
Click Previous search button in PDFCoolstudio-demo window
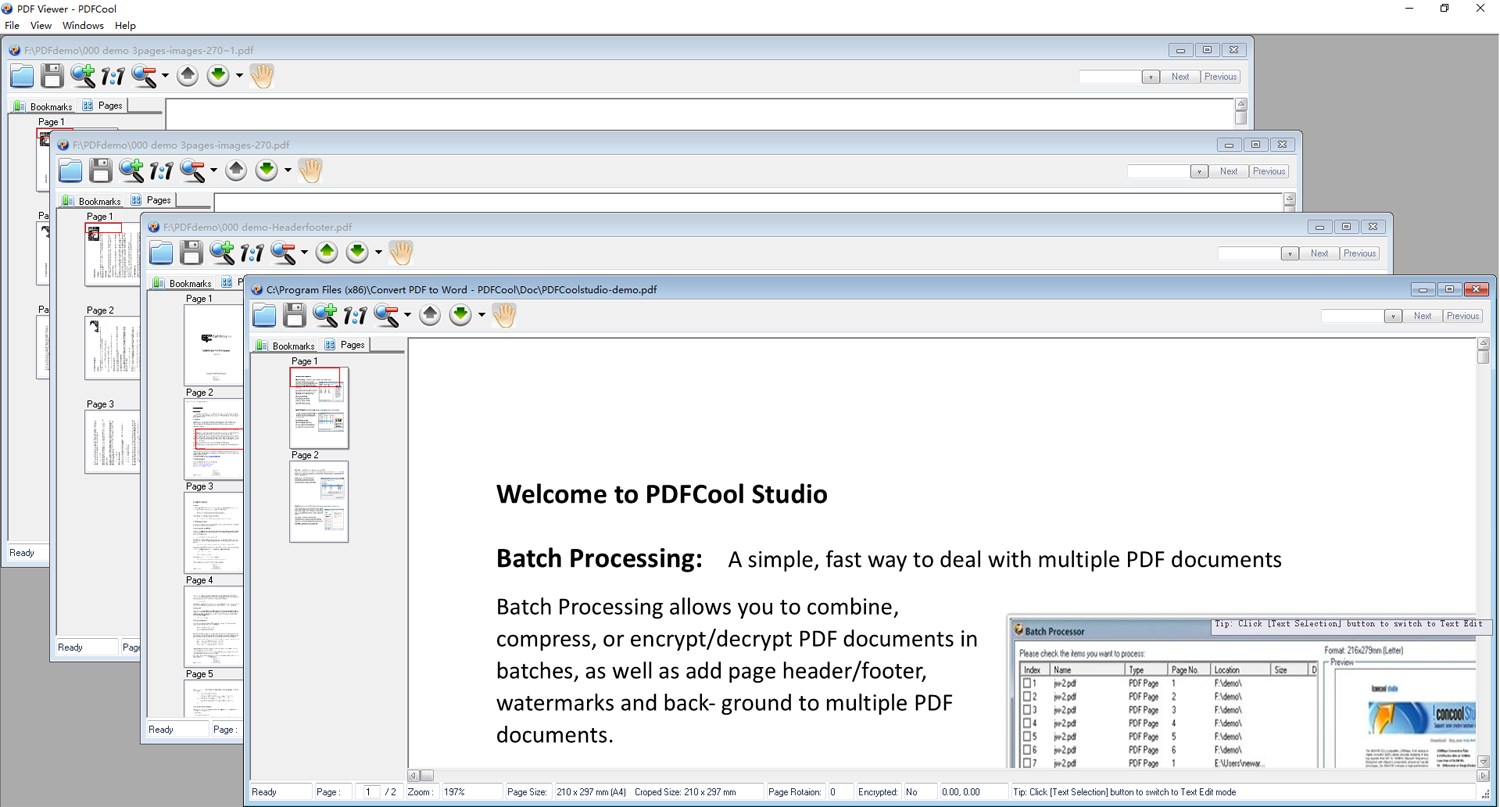pyautogui.click(x=1462, y=316)
